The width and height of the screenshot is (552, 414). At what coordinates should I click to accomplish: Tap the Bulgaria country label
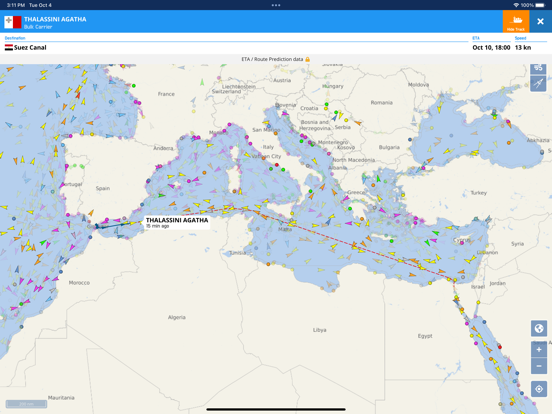(x=389, y=147)
